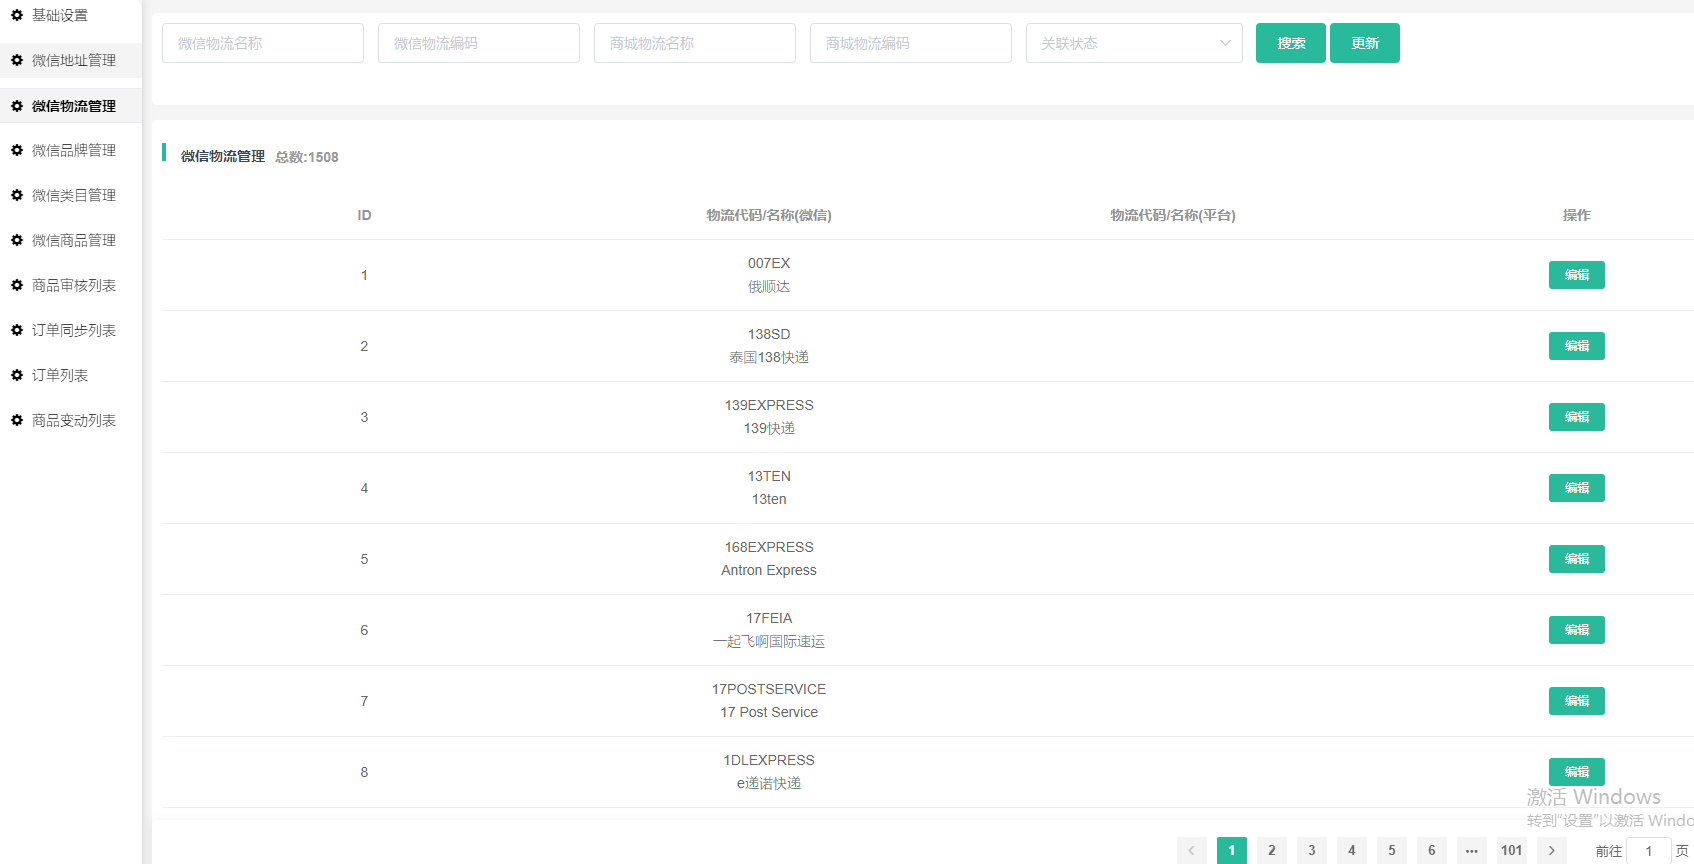Jump to page 4
The height and width of the screenshot is (864, 1694).
[1352, 850]
